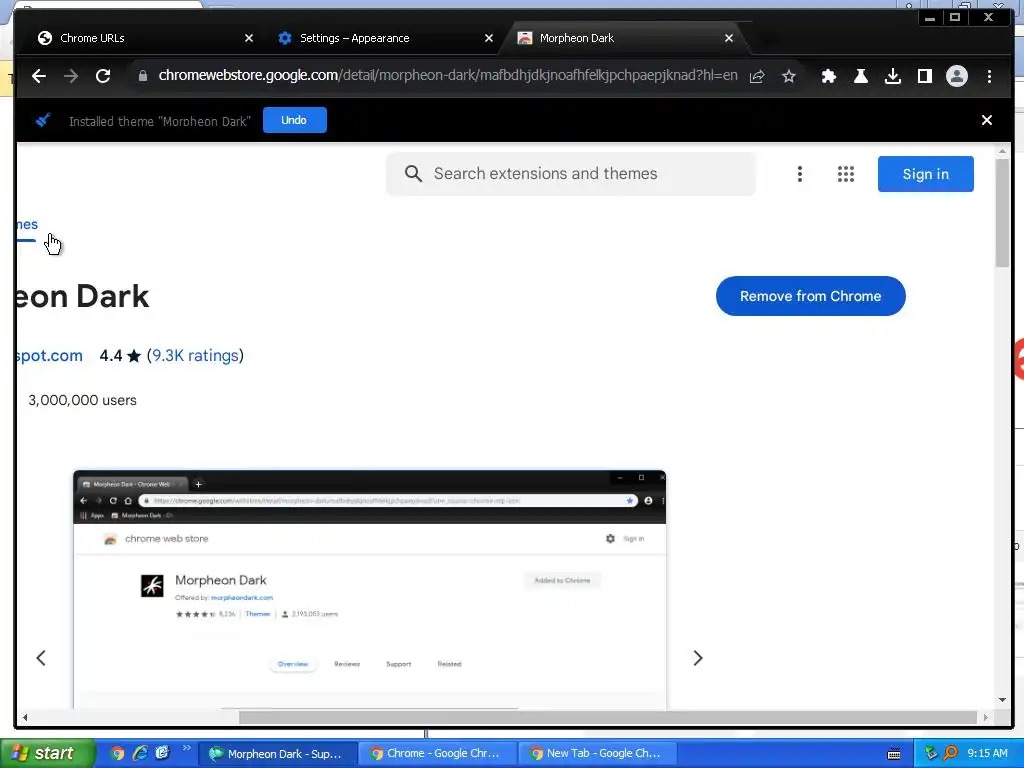1024x768 pixels.
Task: Undo the Morpheon Dark theme installation
Action: tap(295, 120)
